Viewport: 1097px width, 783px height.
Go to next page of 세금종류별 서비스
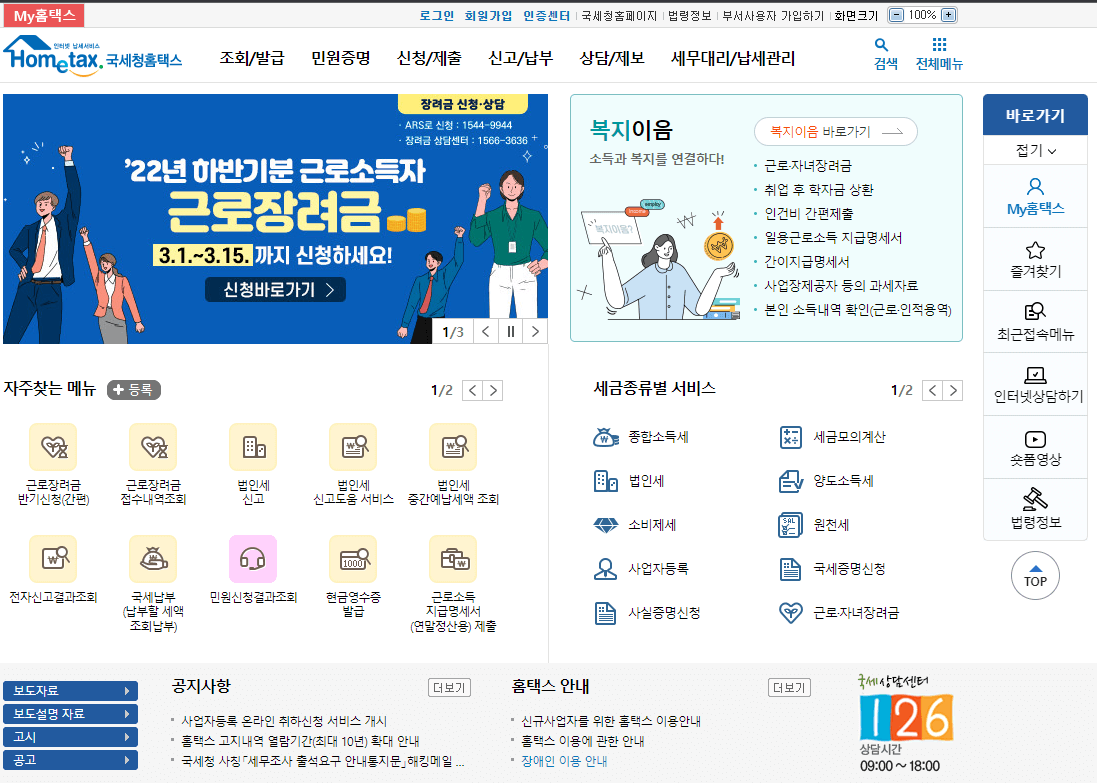click(953, 390)
